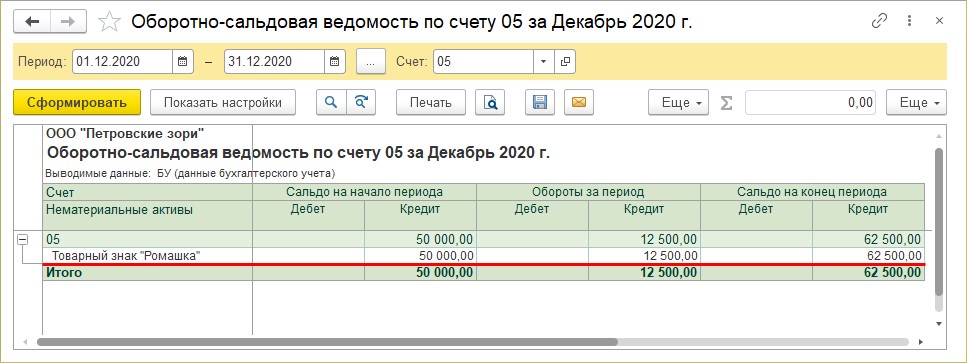
Task: Click the horizontal scrollbar thumb
Action: click(x=327, y=341)
